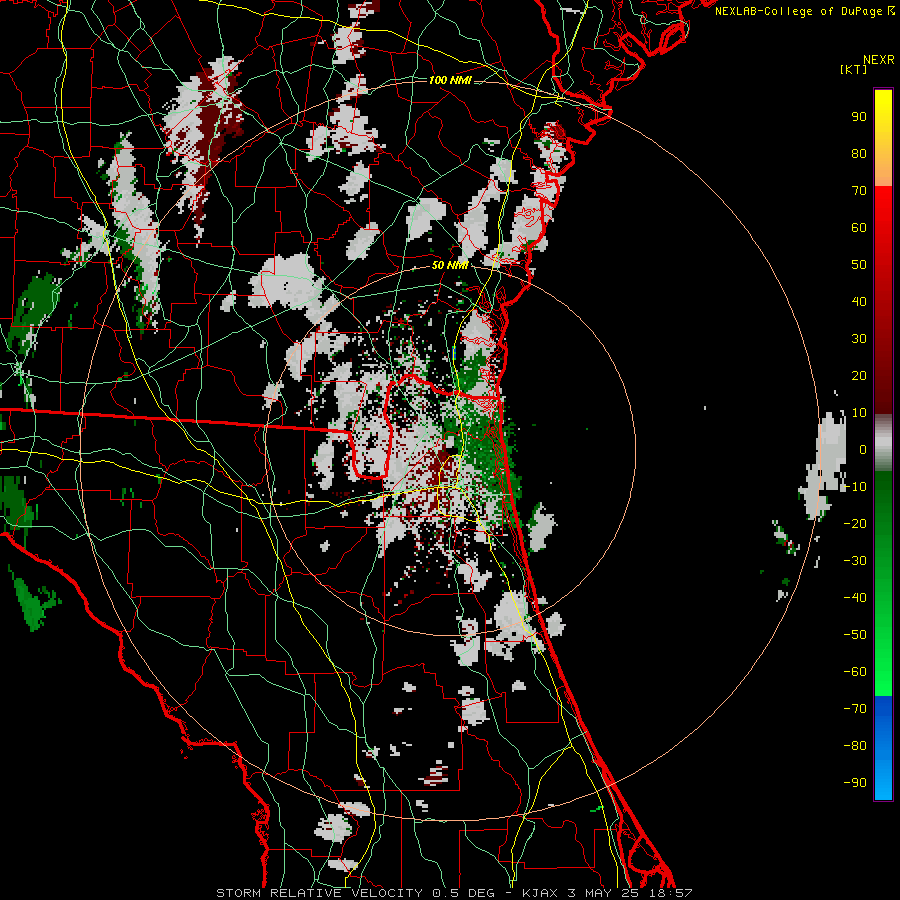Screen dimensions: 900x900
Task: Pick the gray zero-velocity segment of color bar
Action: click(883, 443)
